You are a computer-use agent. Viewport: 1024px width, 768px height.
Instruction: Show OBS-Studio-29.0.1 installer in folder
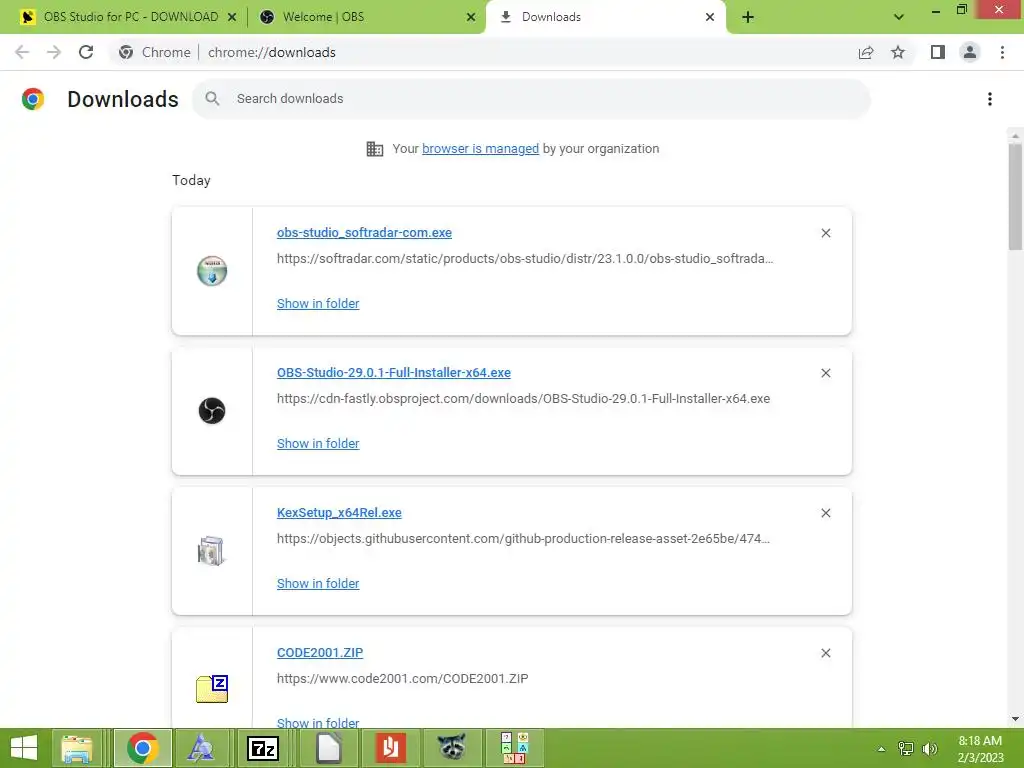318,443
